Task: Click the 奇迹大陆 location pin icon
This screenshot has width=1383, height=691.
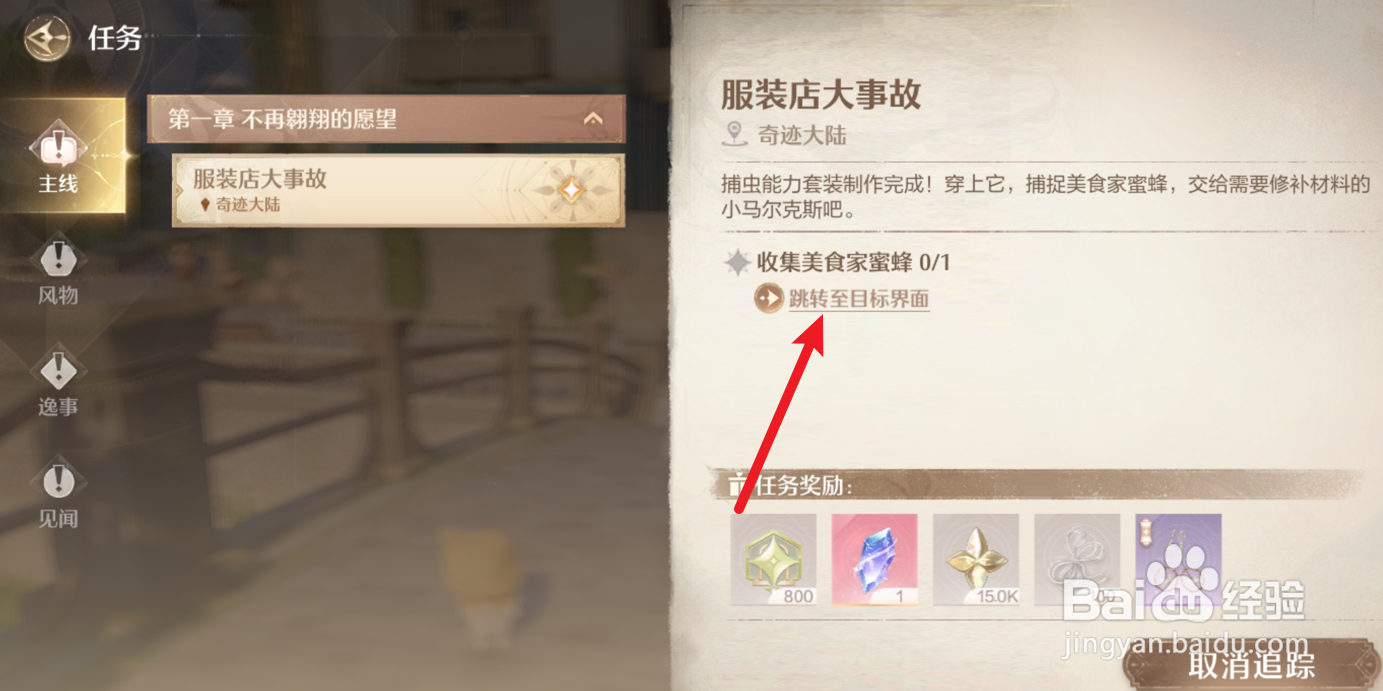Action: pyautogui.click(x=736, y=134)
